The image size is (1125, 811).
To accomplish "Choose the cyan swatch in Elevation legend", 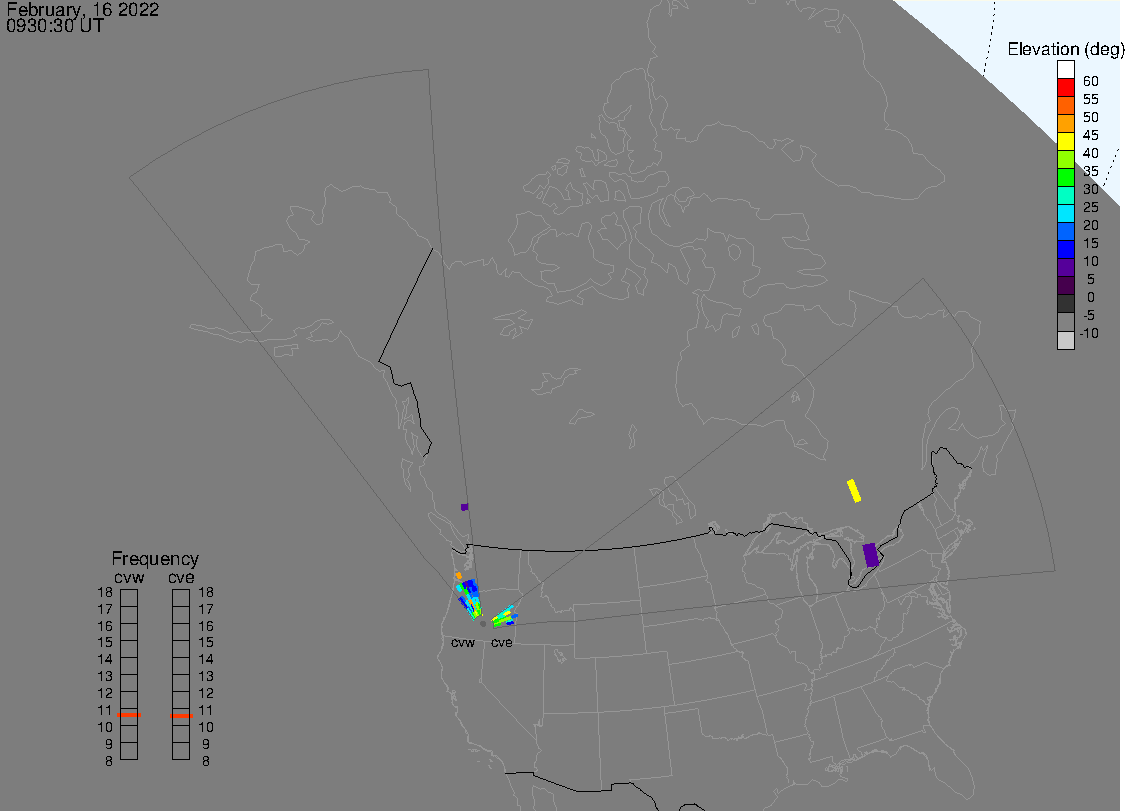I will [x=1065, y=213].
